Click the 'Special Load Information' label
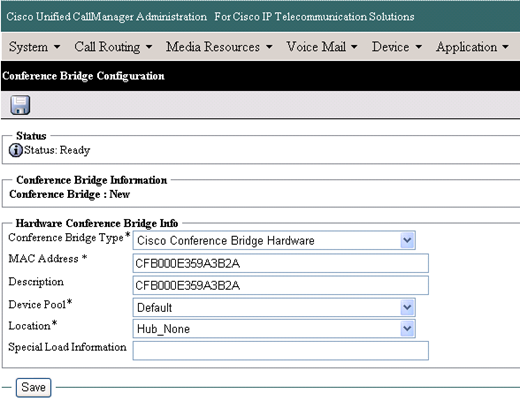 68,347
